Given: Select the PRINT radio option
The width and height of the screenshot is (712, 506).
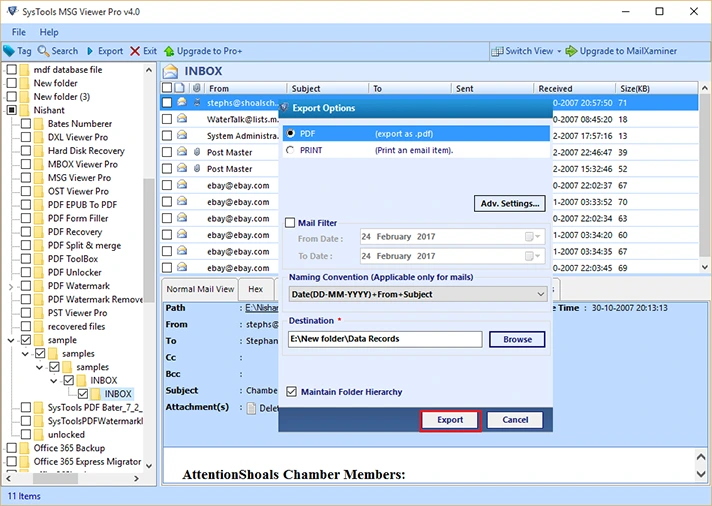Looking at the screenshot, I should click(291, 150).
